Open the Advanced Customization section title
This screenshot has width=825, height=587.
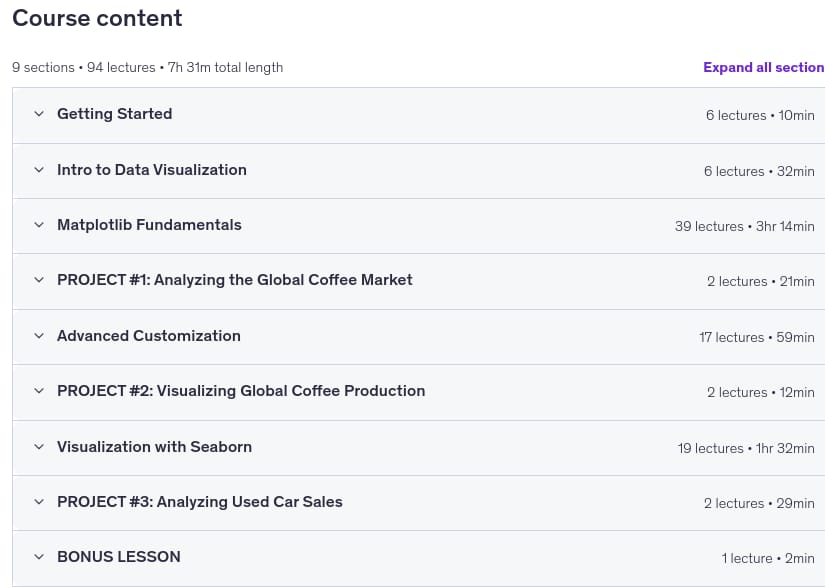coord(149,336)
